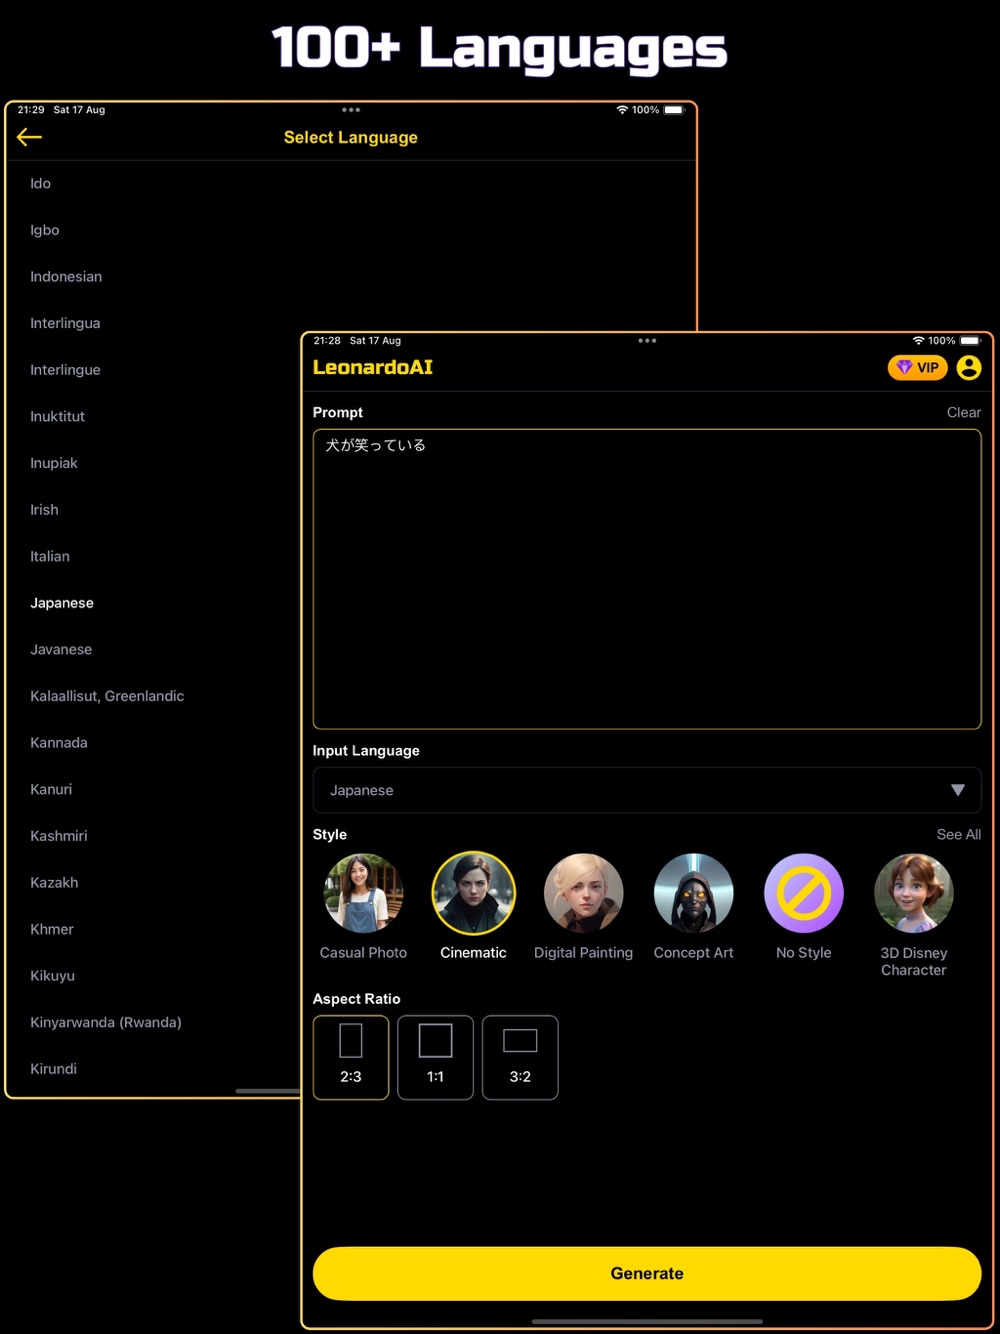
Task: Choose Kirundi from the language list
Action: pyautogui.click(x=53, y=1069)
